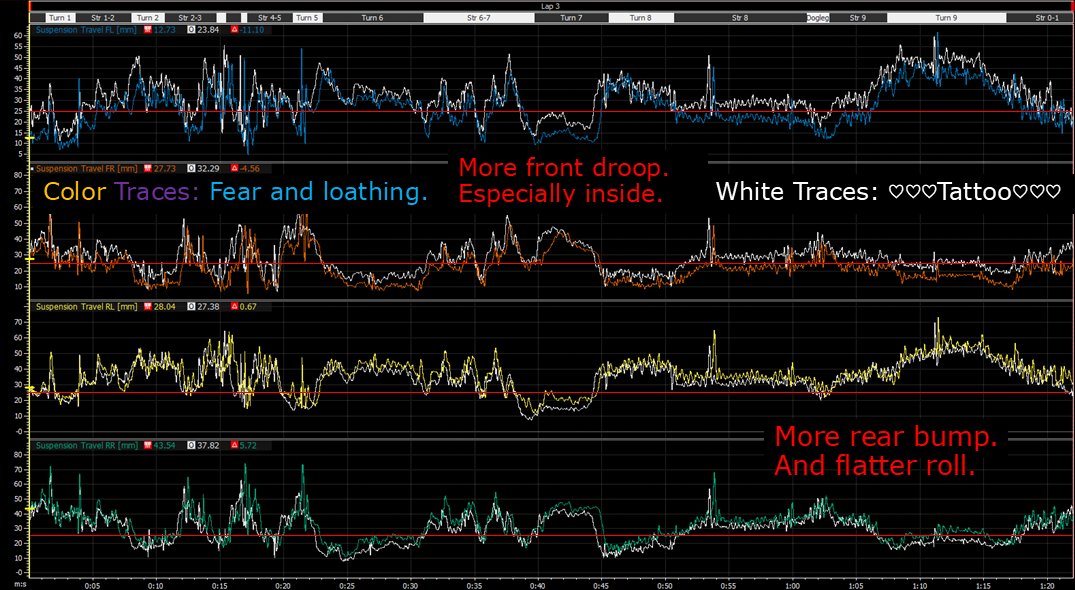
Task: Click the red main-value icon beside RR 43.54
Action: pyautogui.click(x=147, y=445)
